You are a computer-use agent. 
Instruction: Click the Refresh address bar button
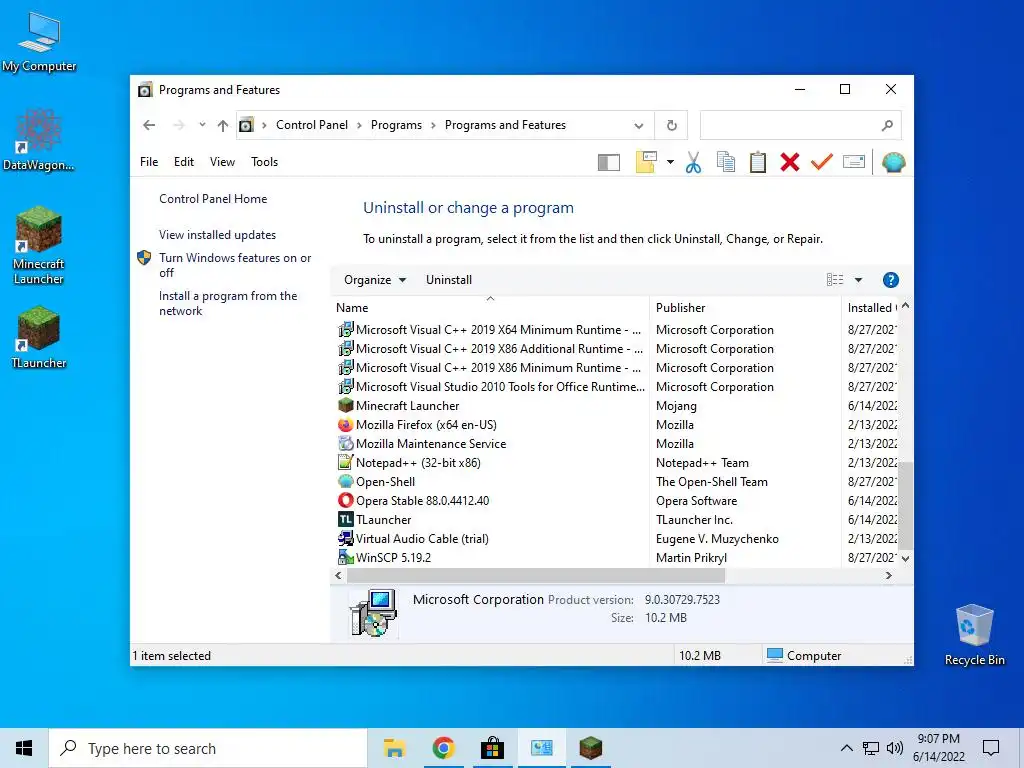click(671, 125)
